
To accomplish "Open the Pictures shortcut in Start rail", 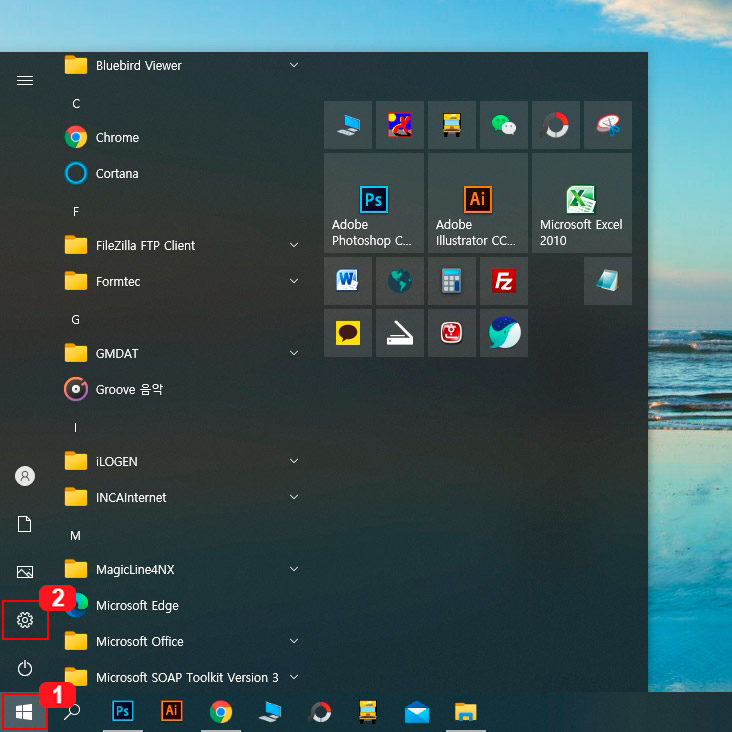I will click(x=25, y=572).
